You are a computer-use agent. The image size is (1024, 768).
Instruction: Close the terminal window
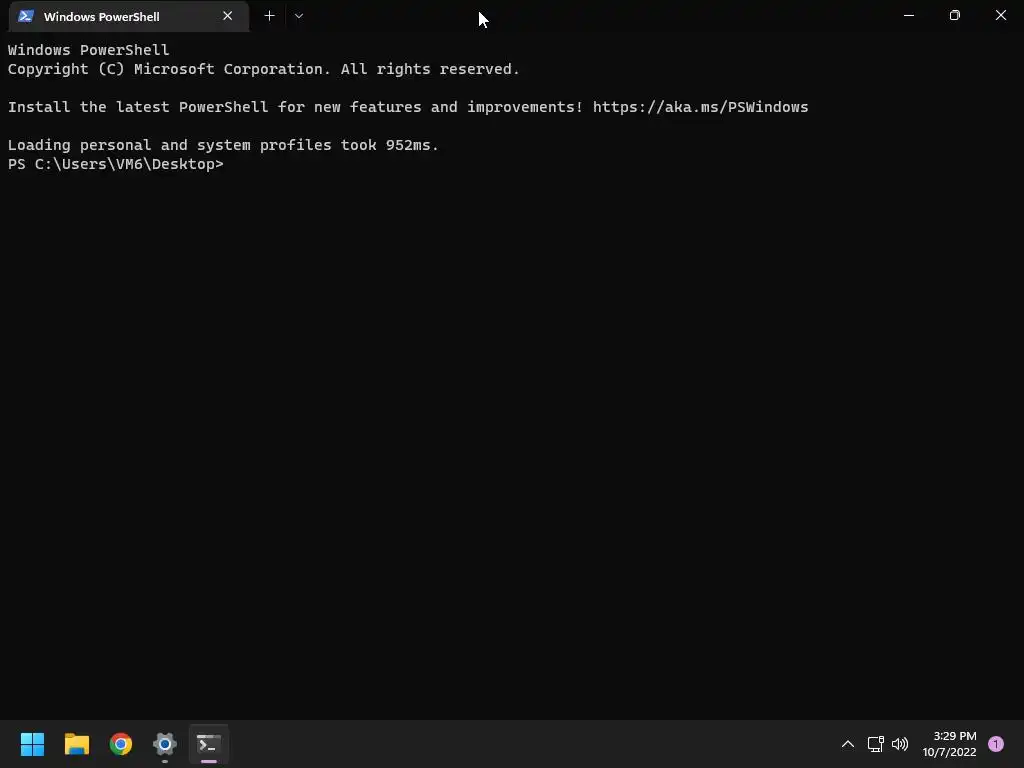pyautogui.click(x=1000, y=15)
